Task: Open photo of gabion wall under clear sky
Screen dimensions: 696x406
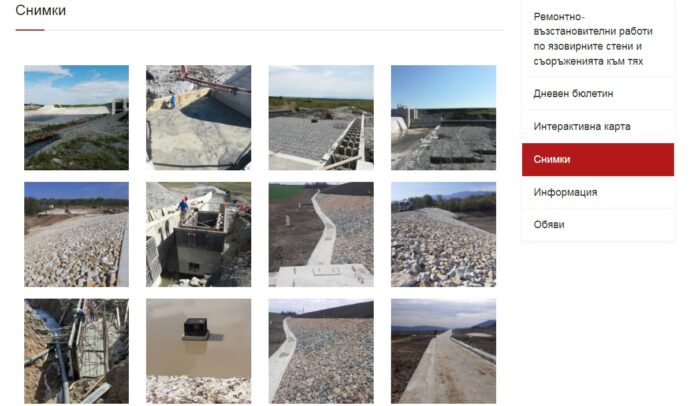Action: click(x=443, y=118)
